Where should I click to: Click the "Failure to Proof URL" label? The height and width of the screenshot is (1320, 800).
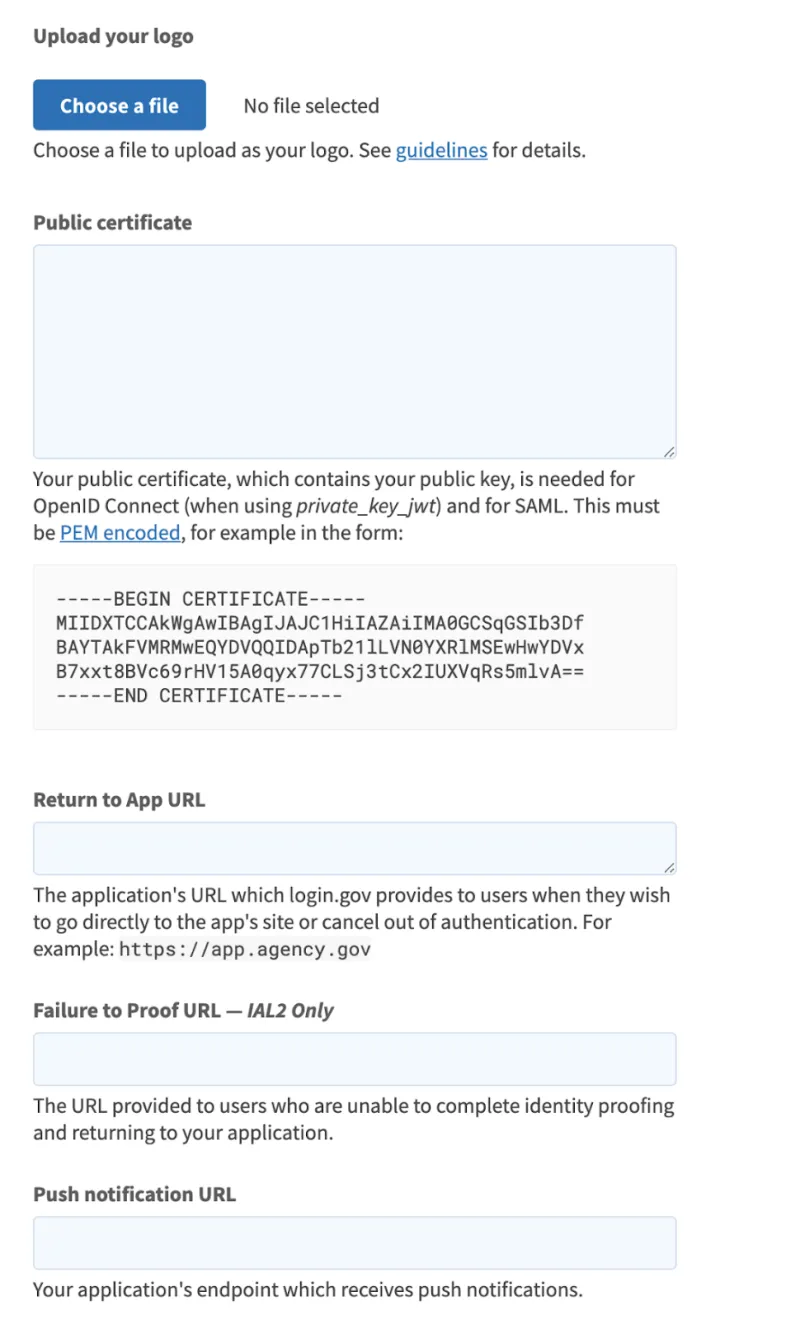coord(126,1010)
